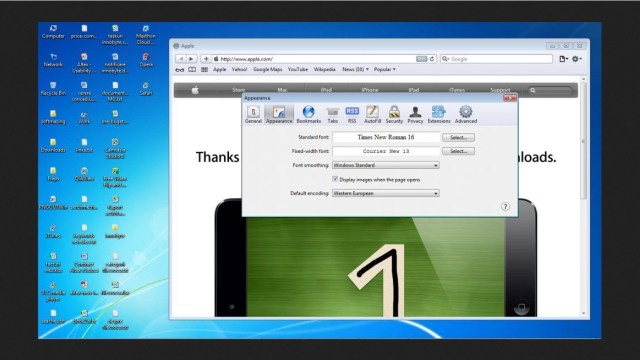This screenshot has width=640, height=360.
Task: Select the Opera desktop shortcut
Action: pos(146,60)
